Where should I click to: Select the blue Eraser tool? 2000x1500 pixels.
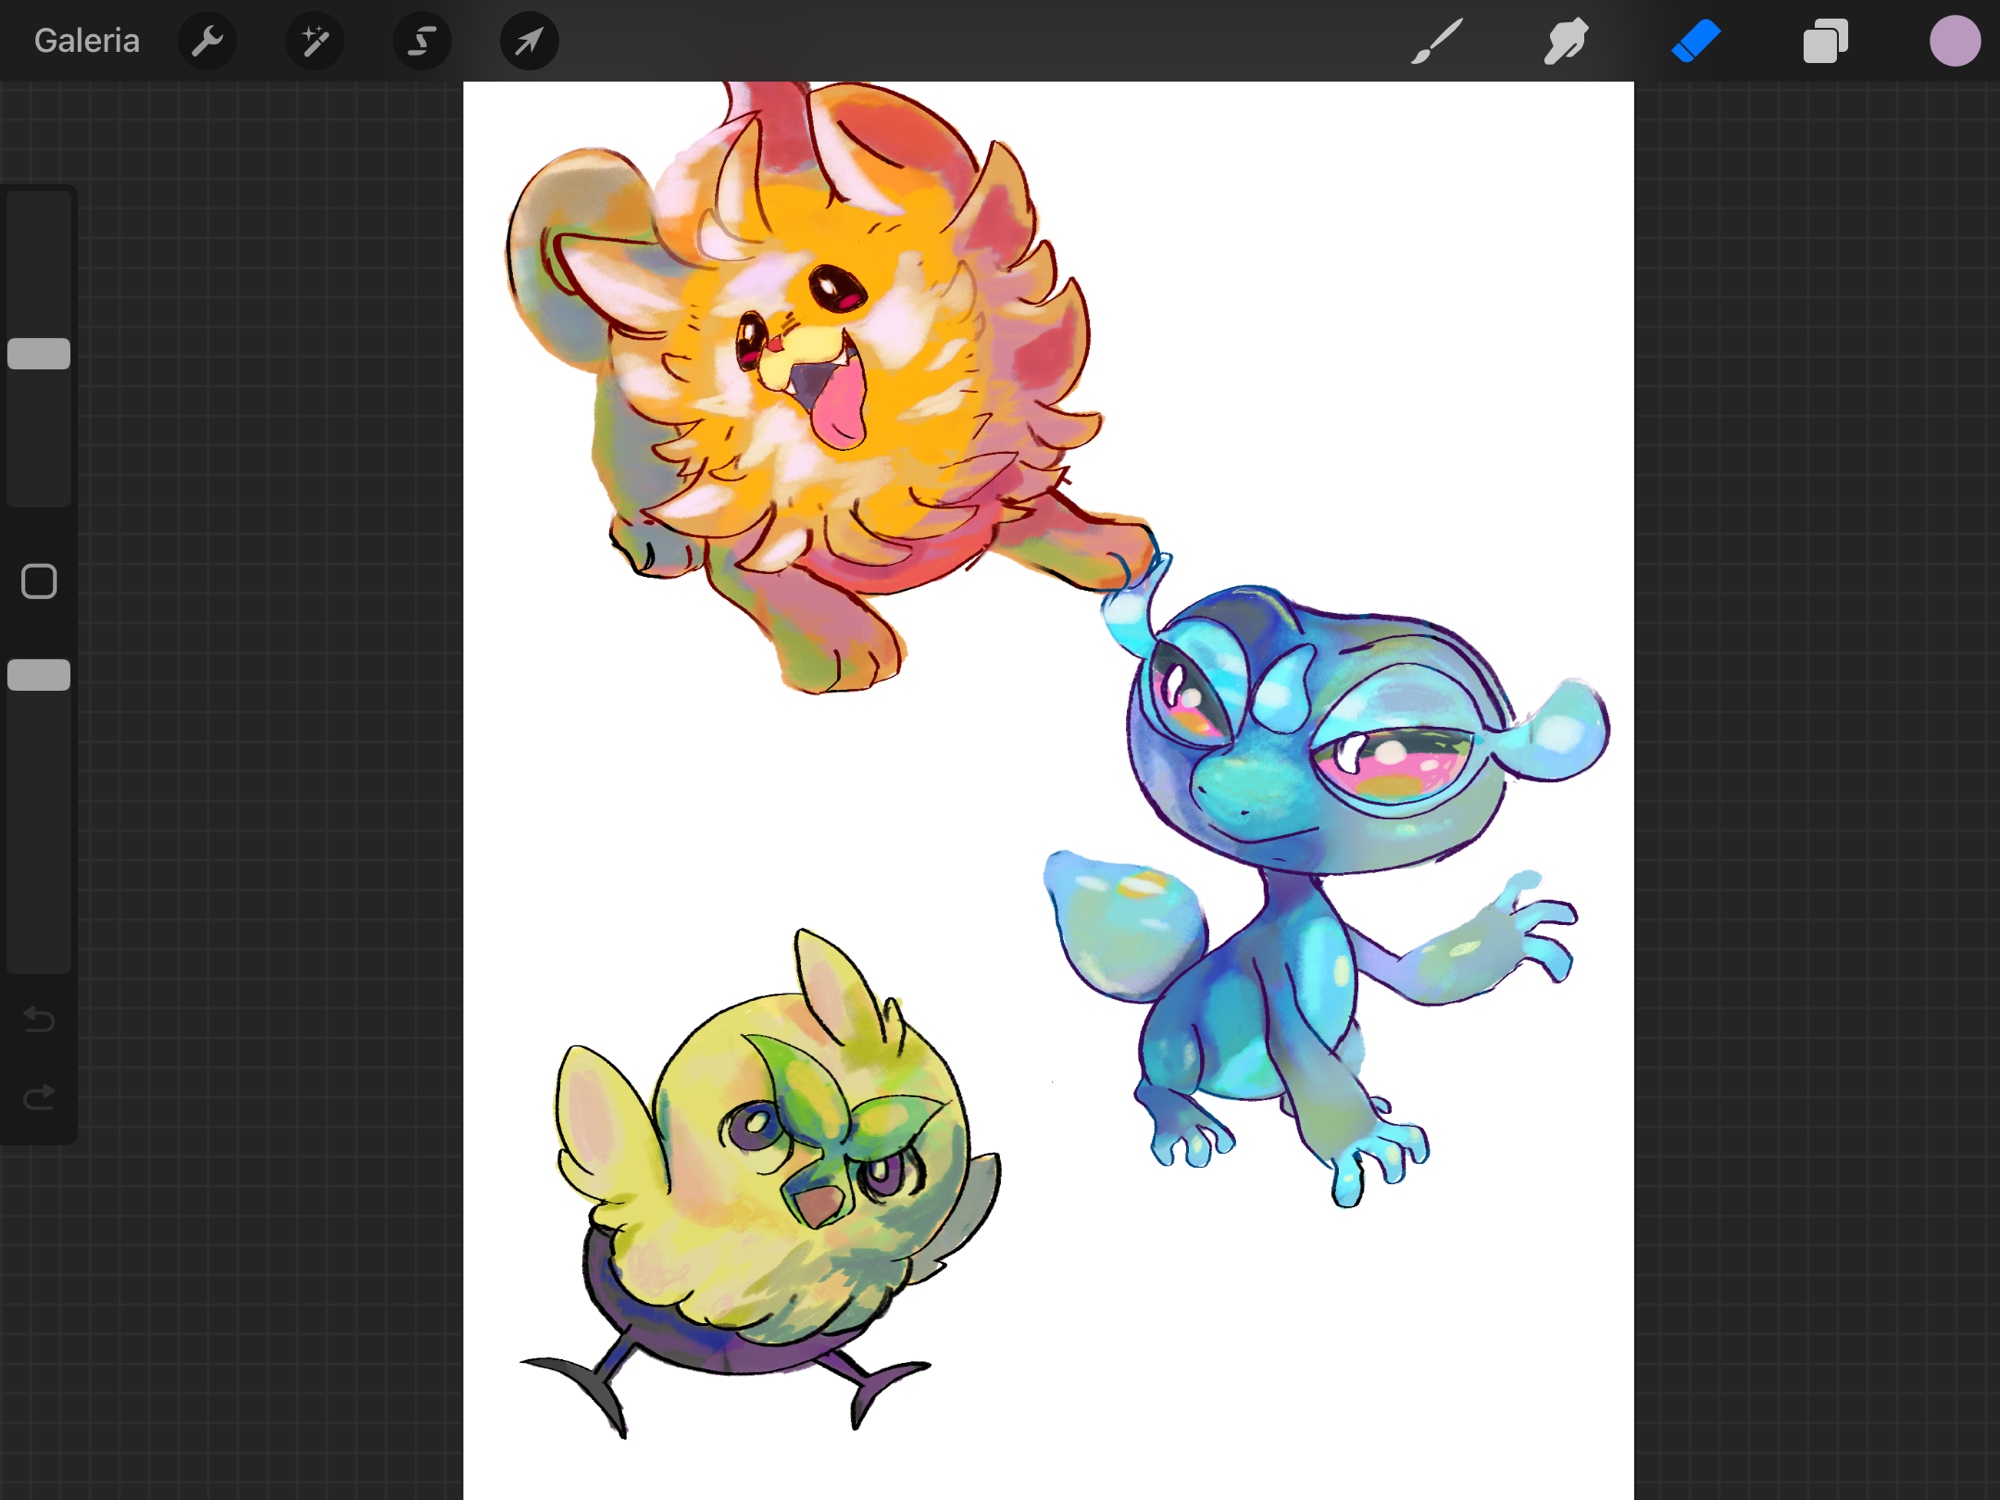click(1696, 41)
